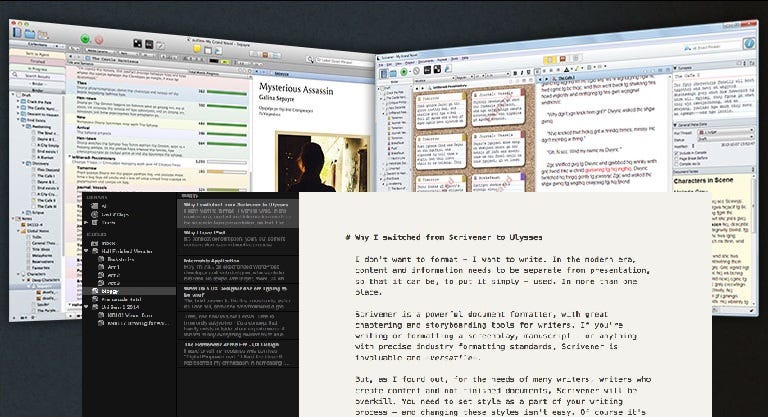Click the empty progress bar beside 5,250 in Mac Scrivener
The image size is (768, 417).
[227, 162]
